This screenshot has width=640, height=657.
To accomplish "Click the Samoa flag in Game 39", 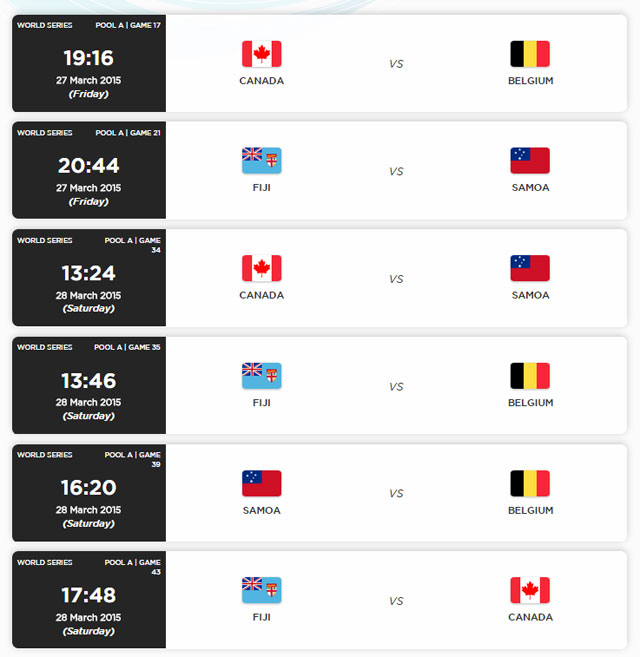I will tap(262, 483).
